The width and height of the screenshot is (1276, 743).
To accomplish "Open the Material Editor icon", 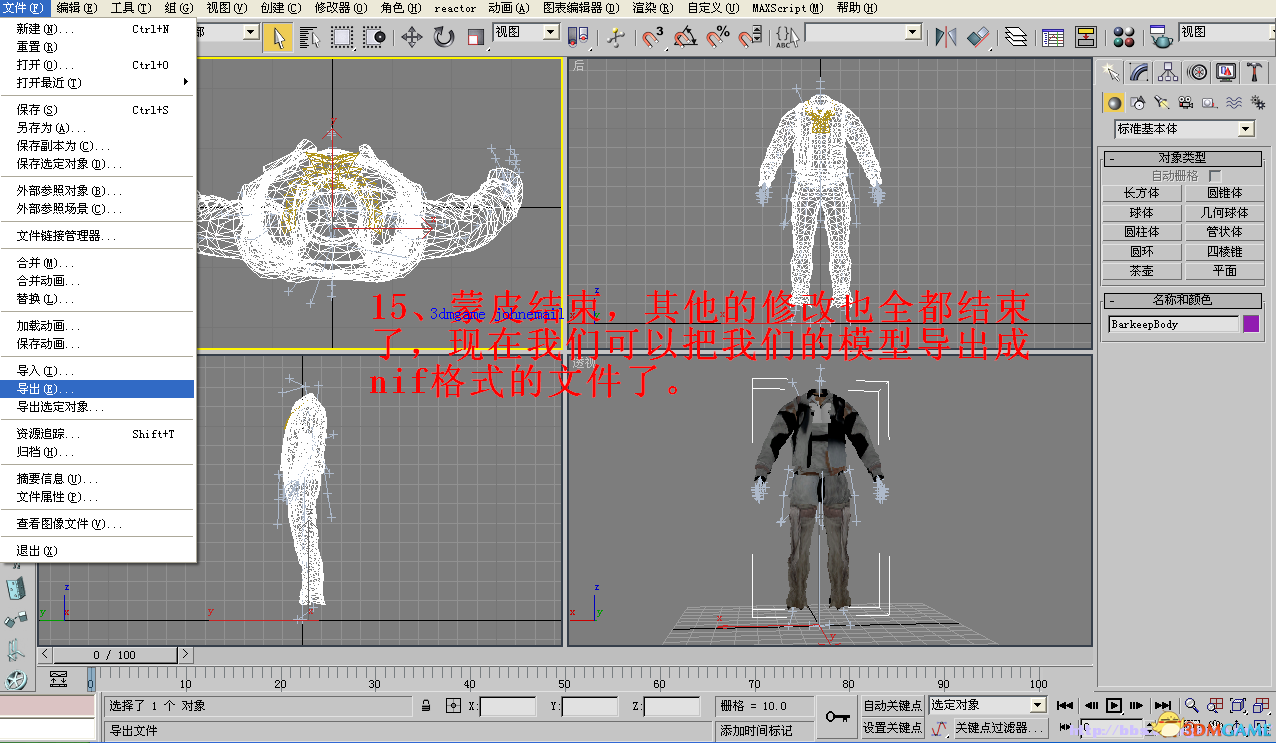I will pos(1124,38).
